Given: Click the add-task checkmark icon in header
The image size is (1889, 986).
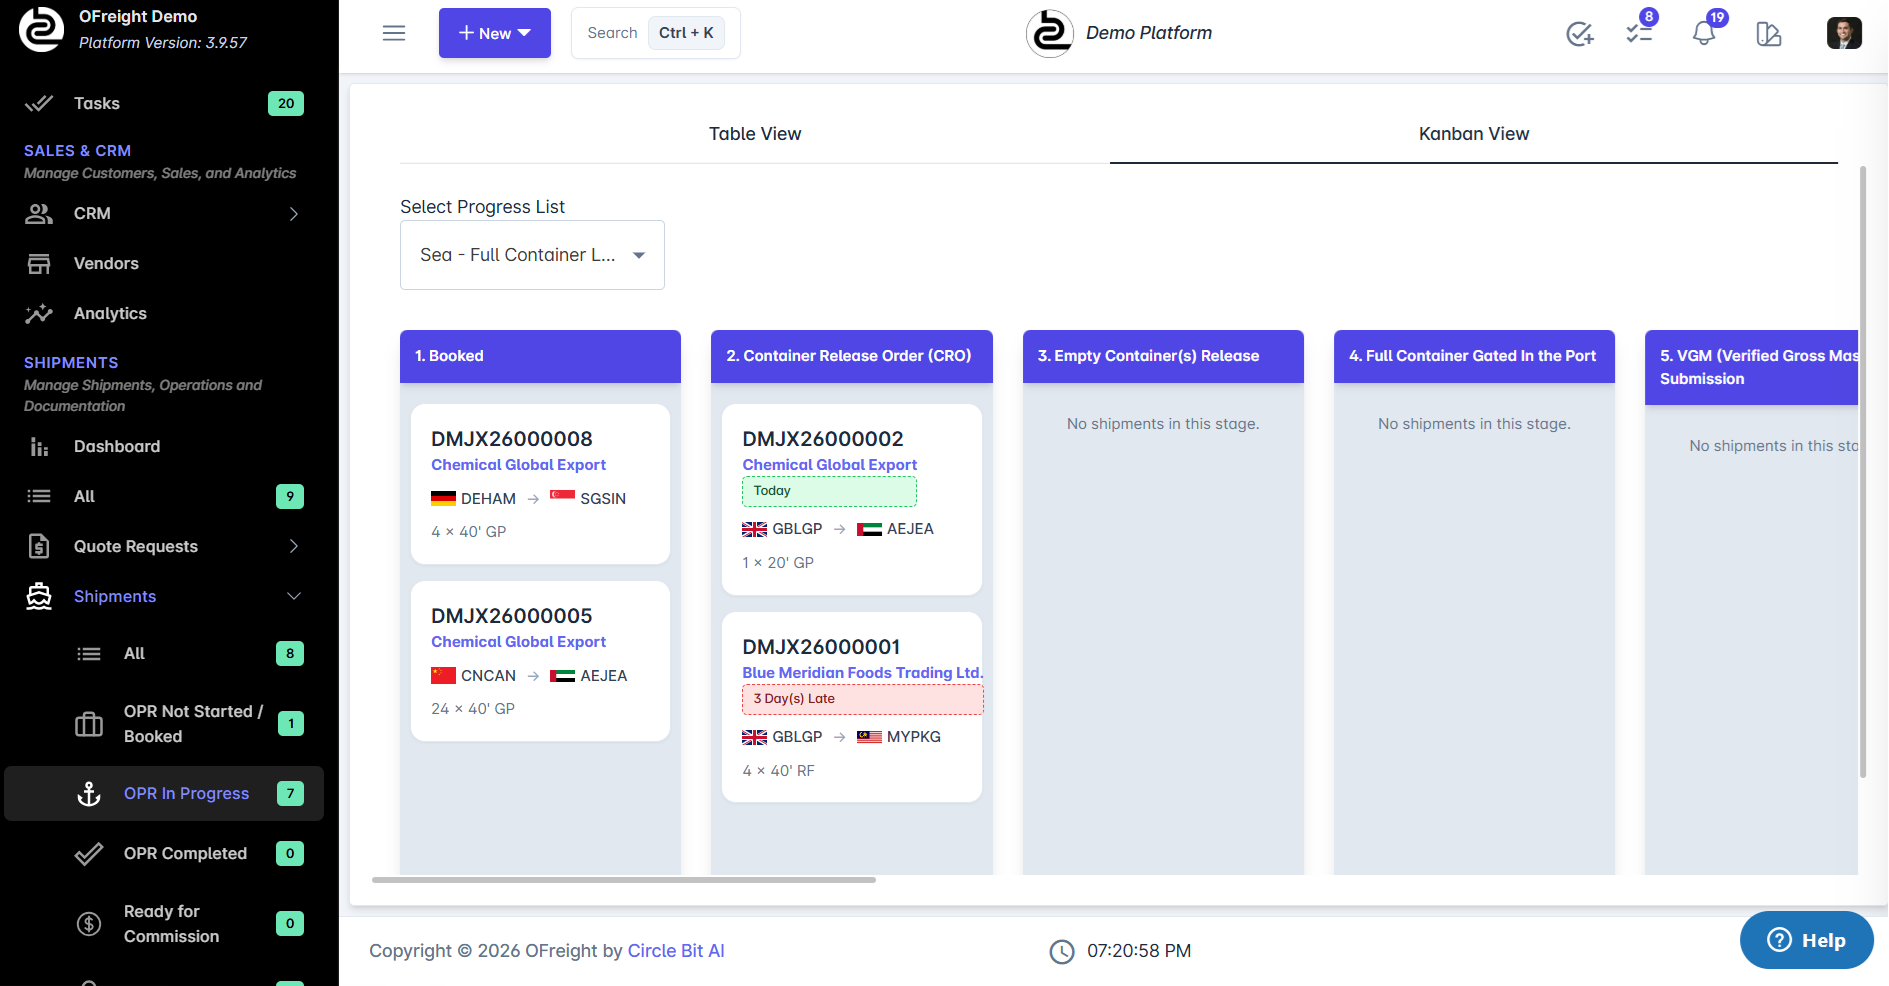Looking at the screenshot, I should tap(1580, 34).
